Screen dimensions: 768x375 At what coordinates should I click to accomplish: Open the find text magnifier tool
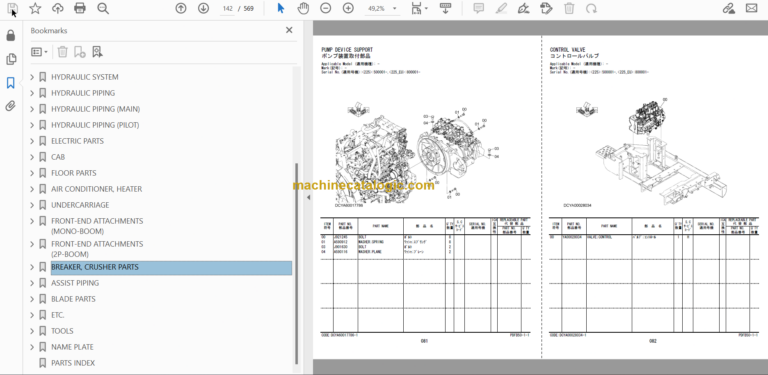tap(103, 8)
